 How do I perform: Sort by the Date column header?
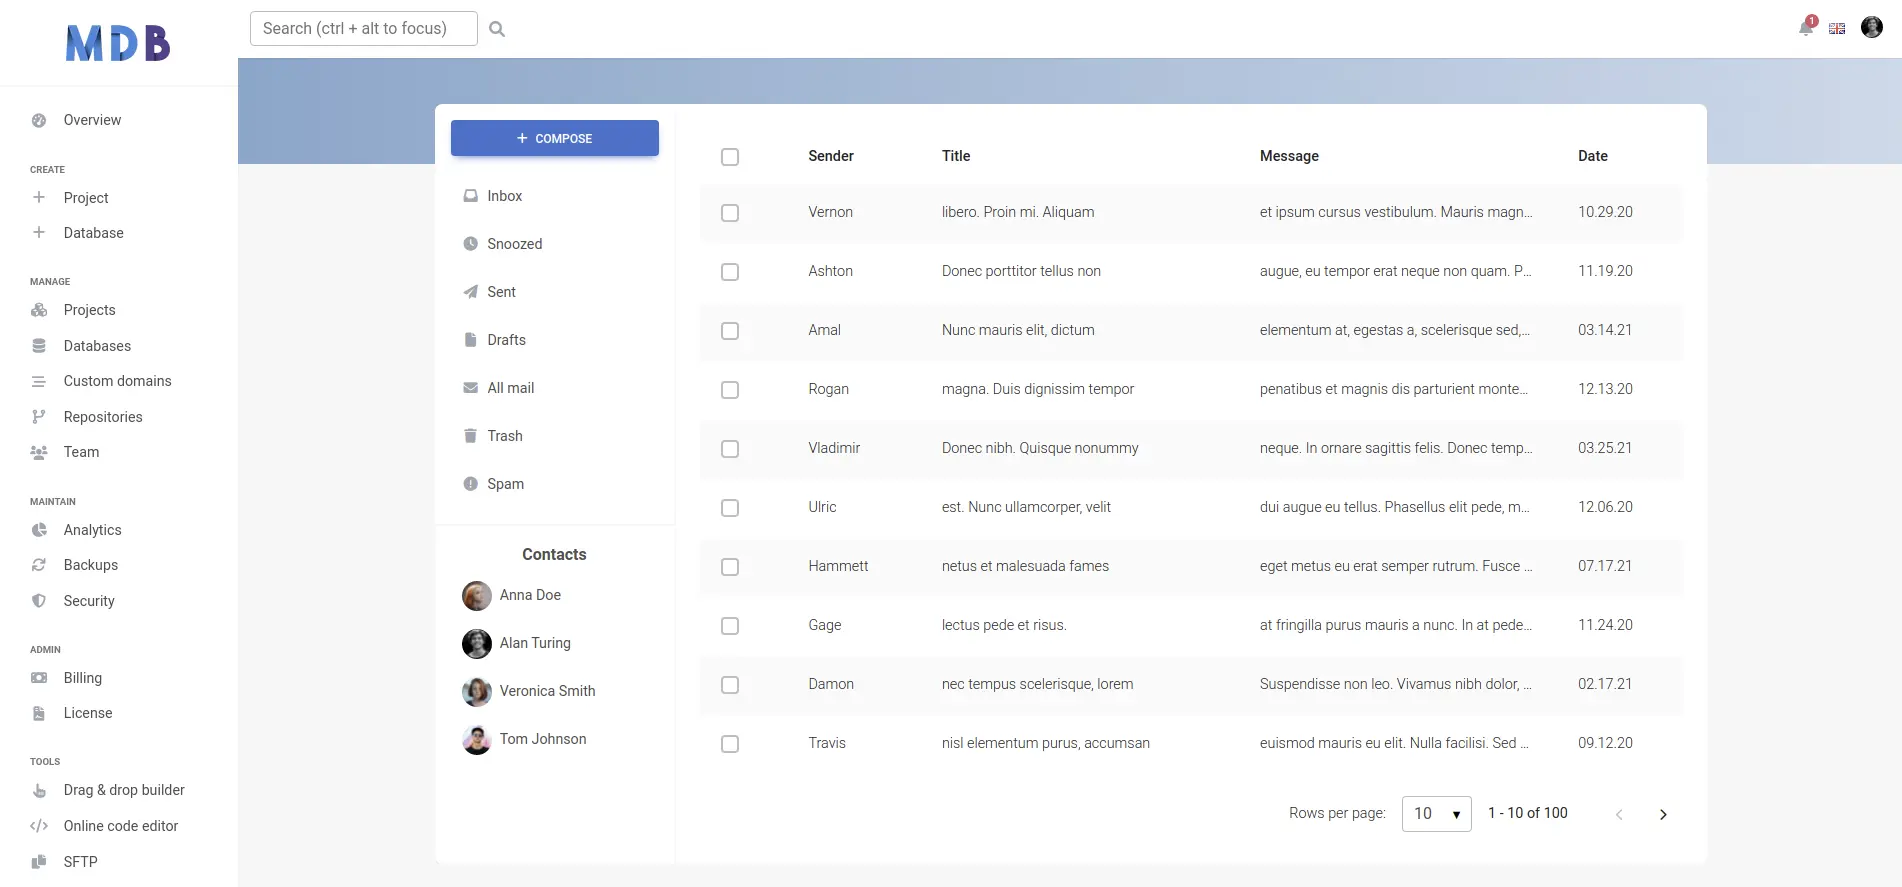[x=1593, y=156]
